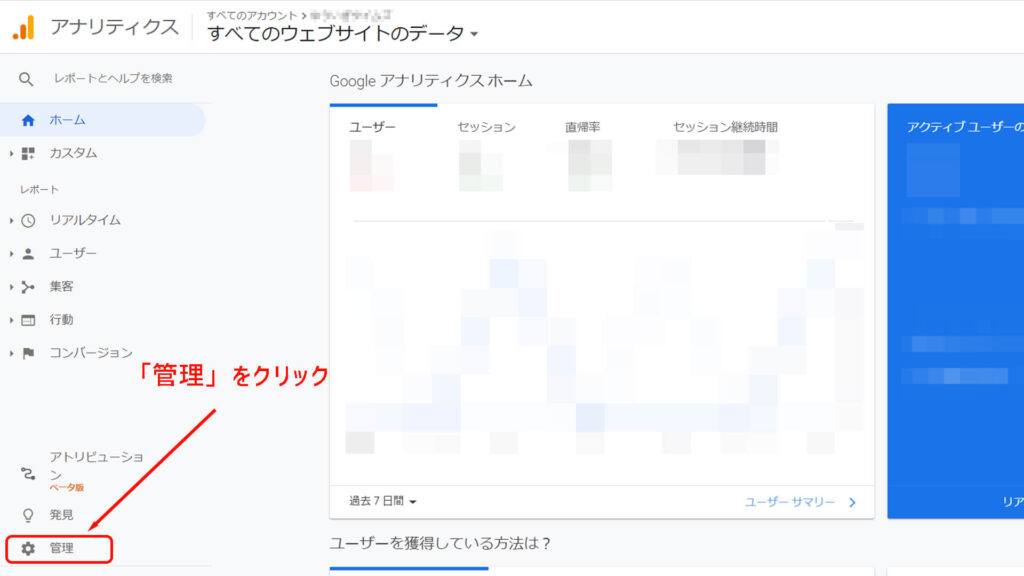Open リアルタイム reports label
Image resolution: width=1024 pixels, height=576 pixels.
(x=85, y=221)
